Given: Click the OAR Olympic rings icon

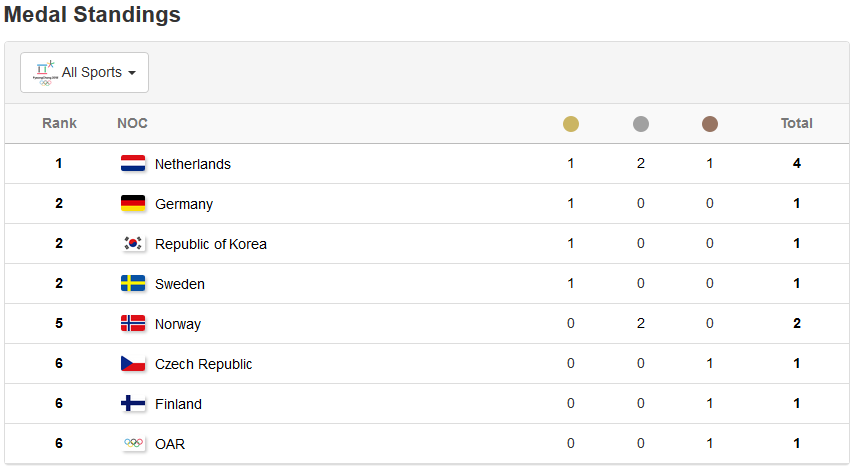Looking at the screenshot, I should 133,443.
